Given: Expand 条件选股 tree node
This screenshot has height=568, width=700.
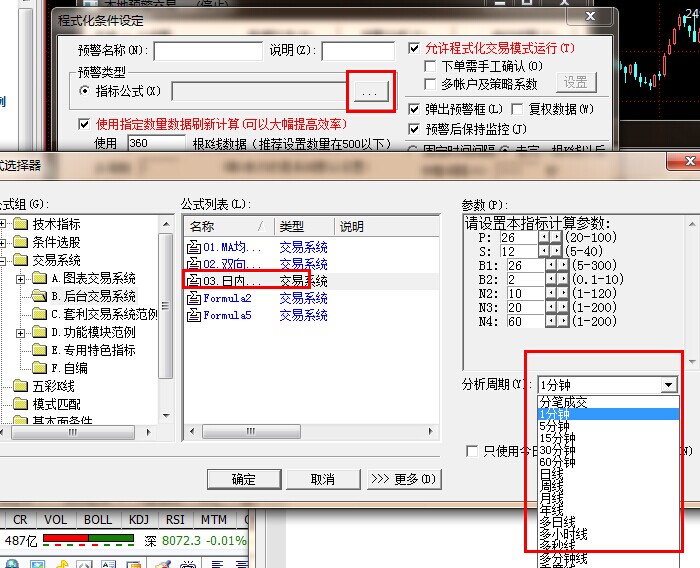Looking at the screenshot, I should pos(2,243).
